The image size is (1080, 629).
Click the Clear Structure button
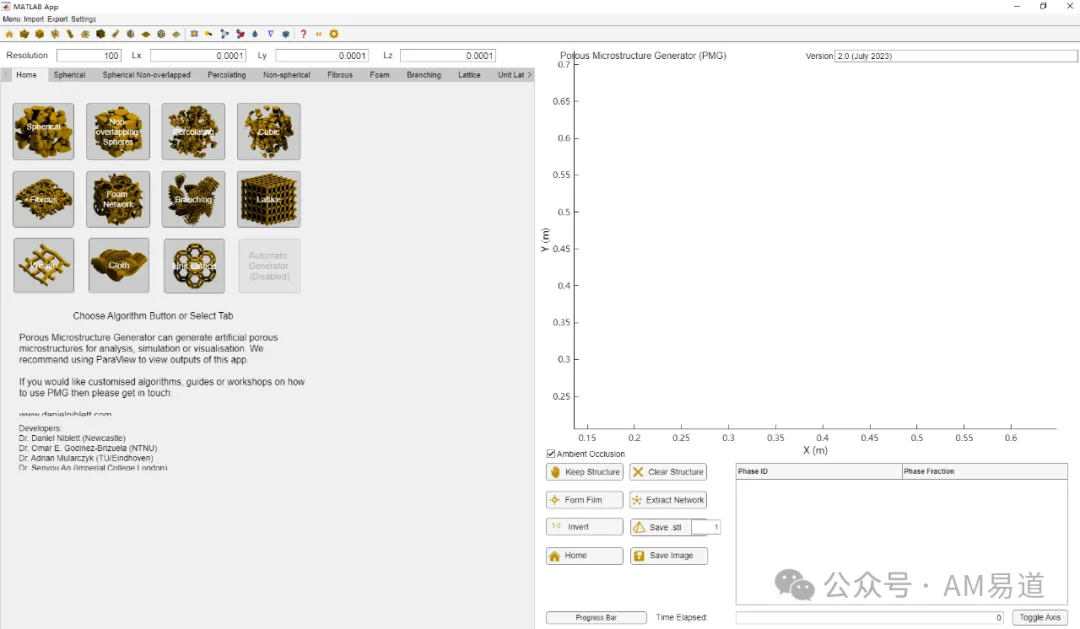tap(668, 472)
